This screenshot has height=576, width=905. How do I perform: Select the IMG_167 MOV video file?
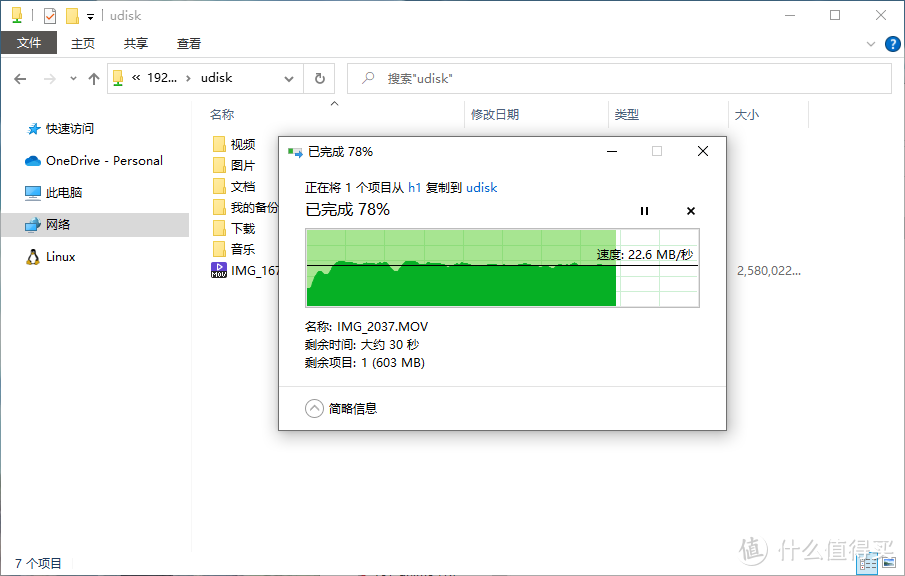click(245, 270)
